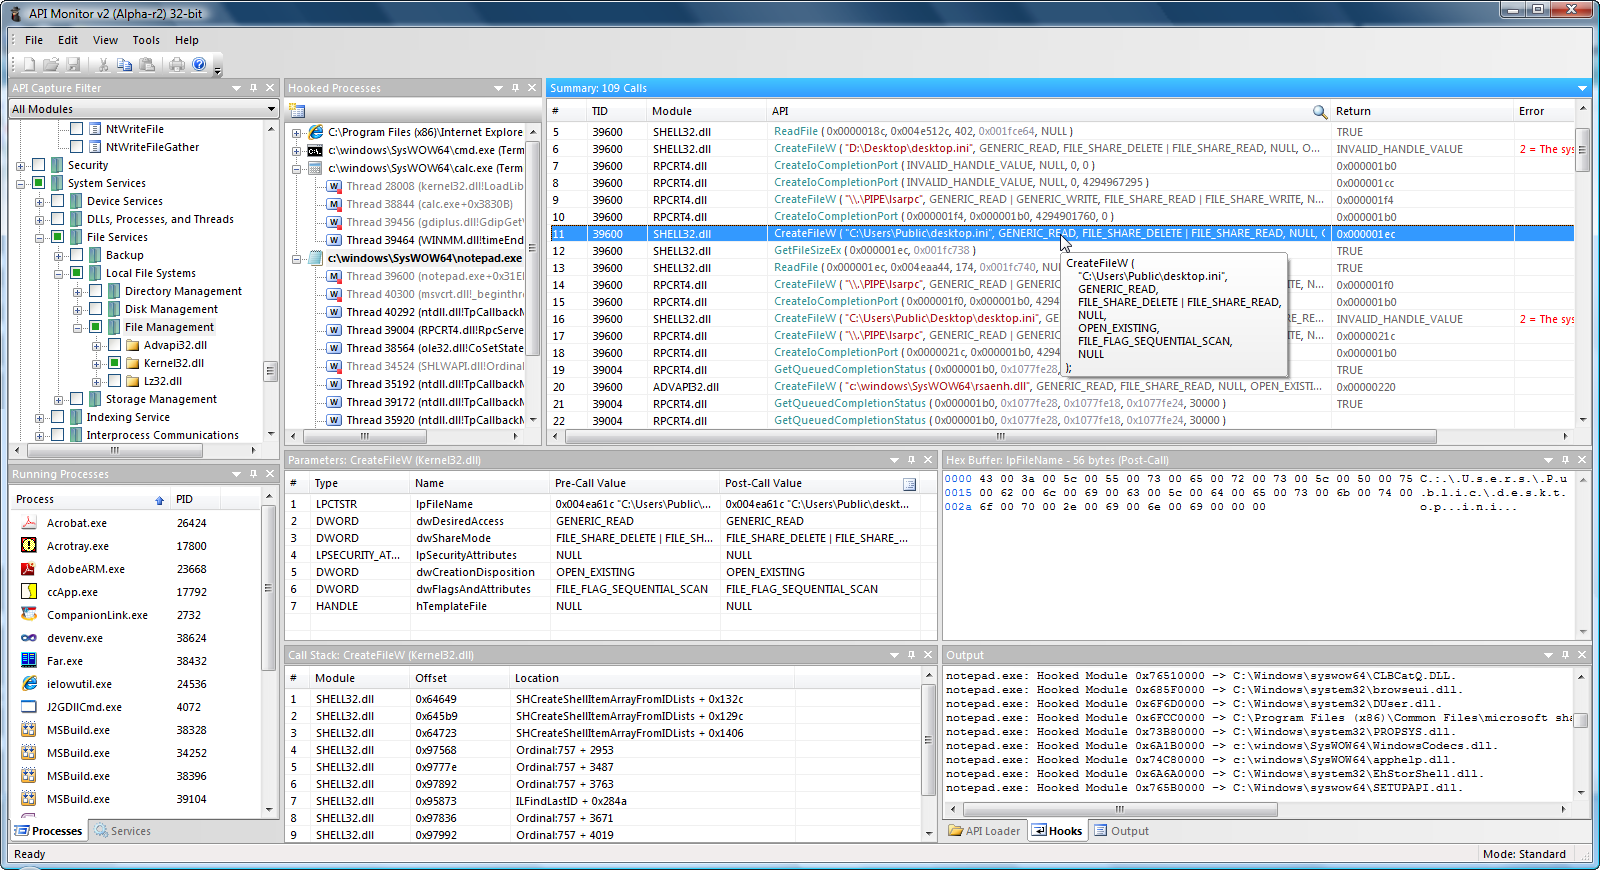Click the Internet Explorer process icon in Hooked Processes
Viewport: 1600px width, 870px height.
(316, 132)
